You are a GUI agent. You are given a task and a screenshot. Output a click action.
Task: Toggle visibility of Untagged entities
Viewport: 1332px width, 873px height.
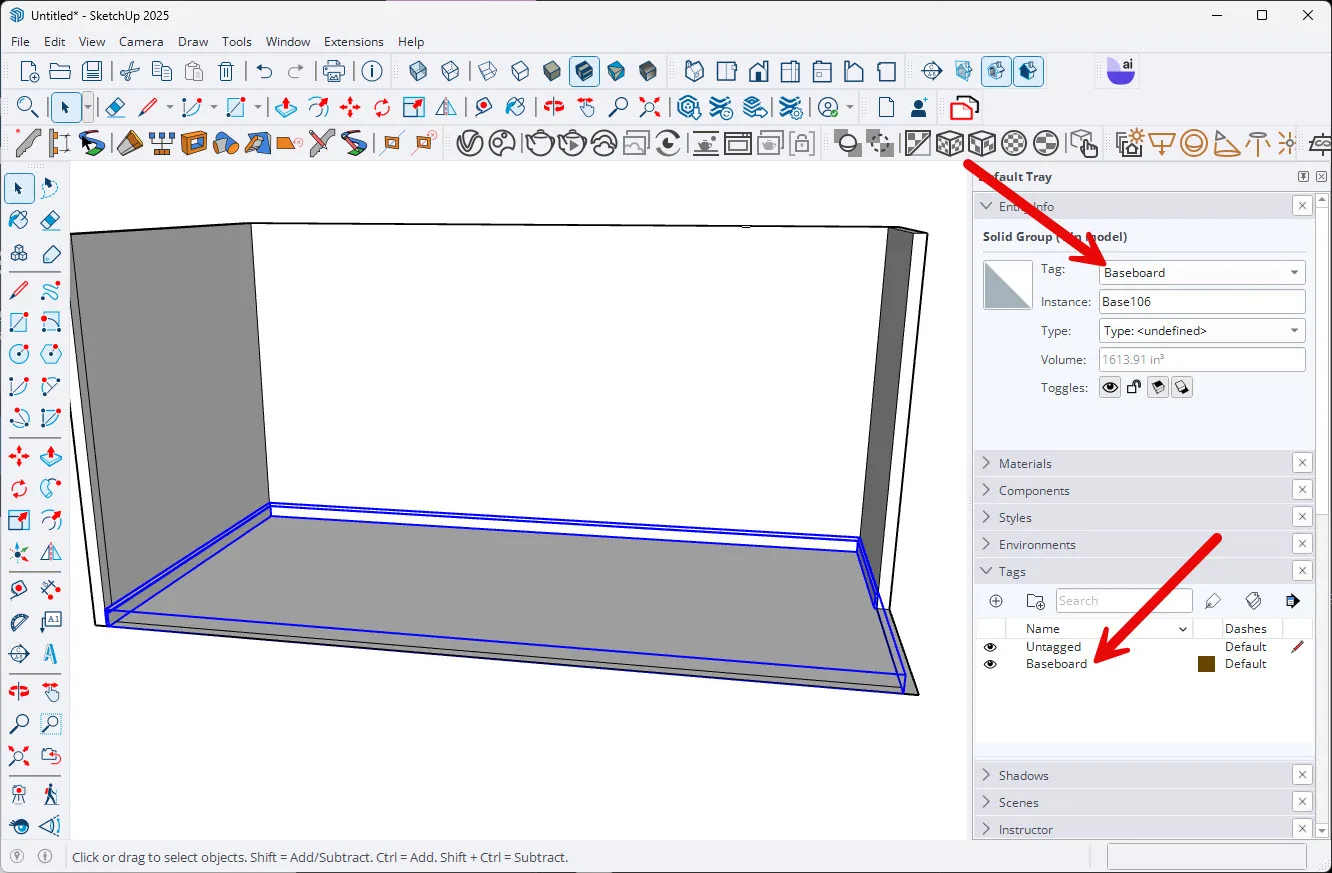[990, 647]
